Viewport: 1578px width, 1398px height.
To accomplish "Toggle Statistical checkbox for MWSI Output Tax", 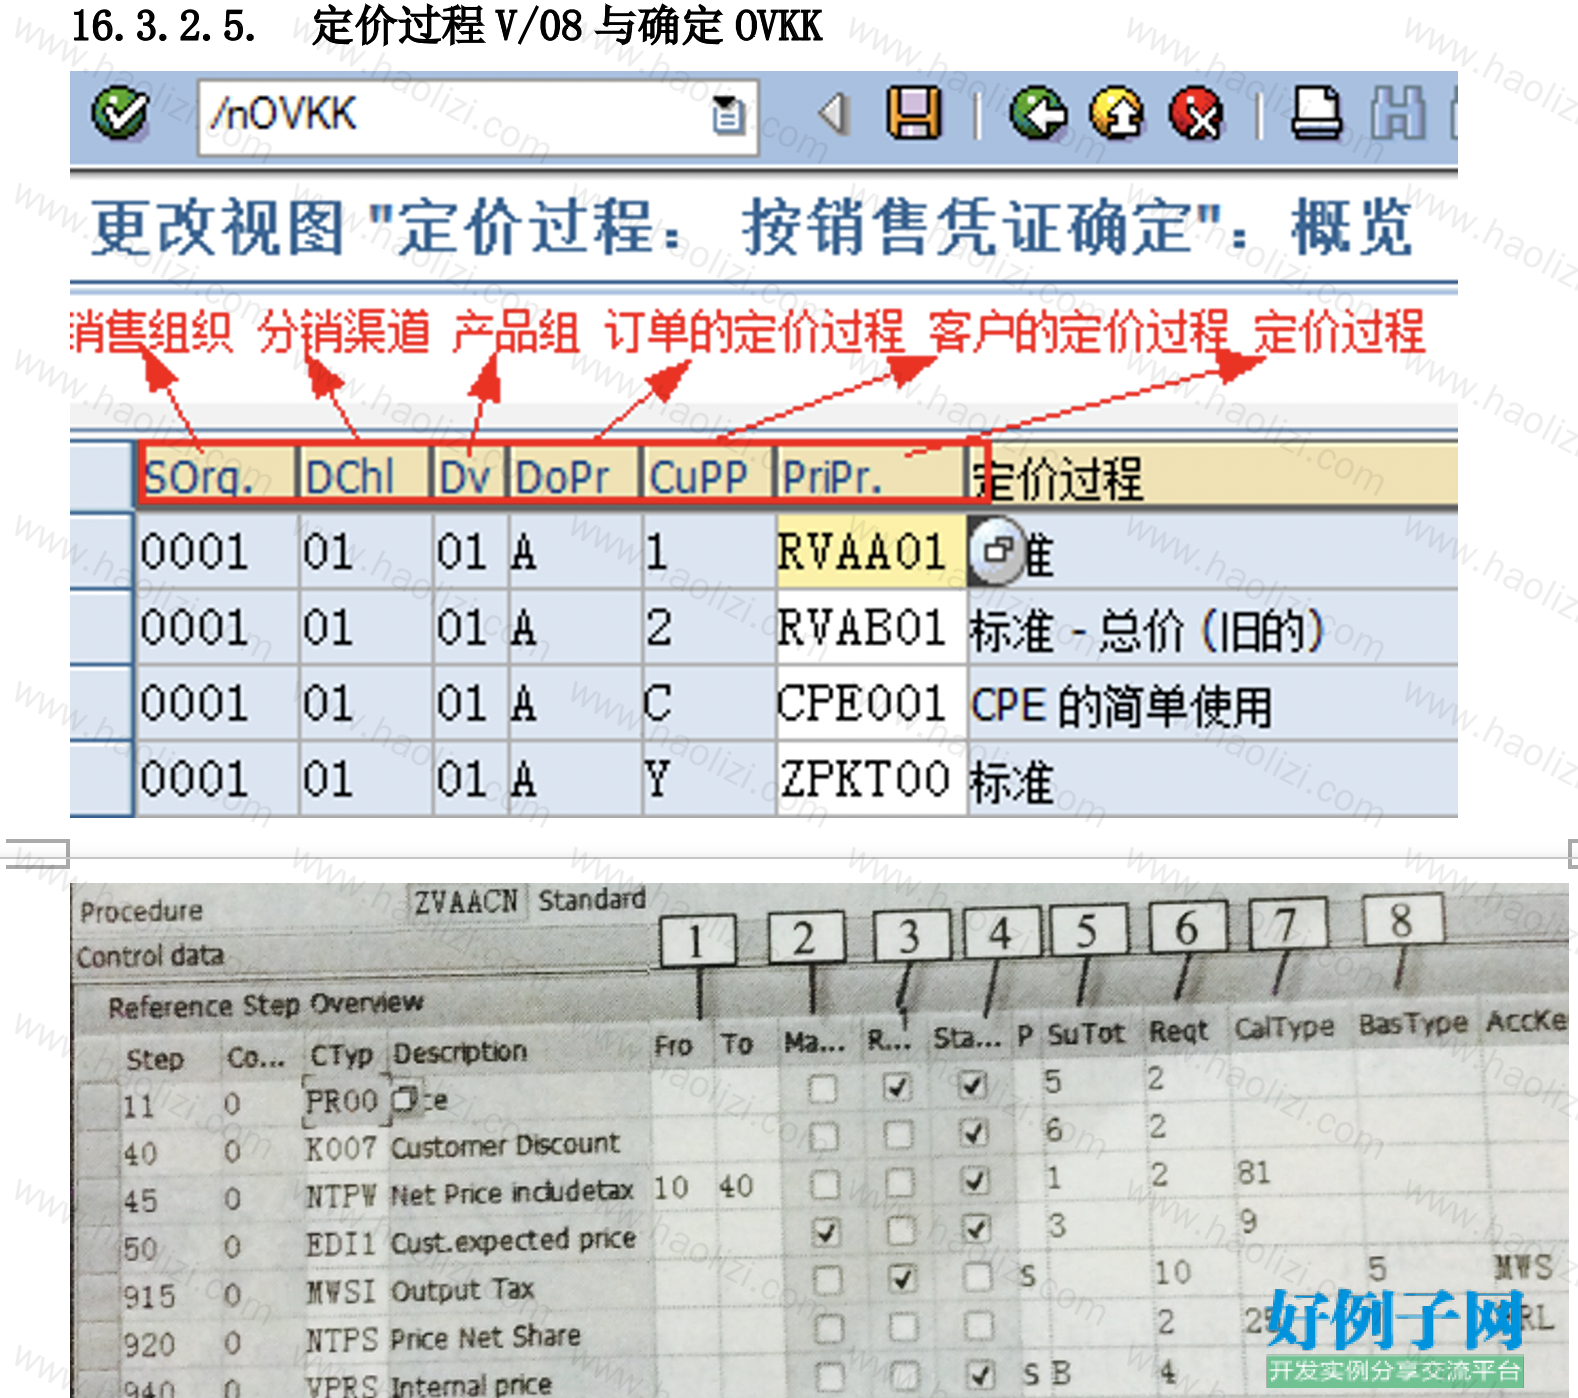I will [977, 1276].
